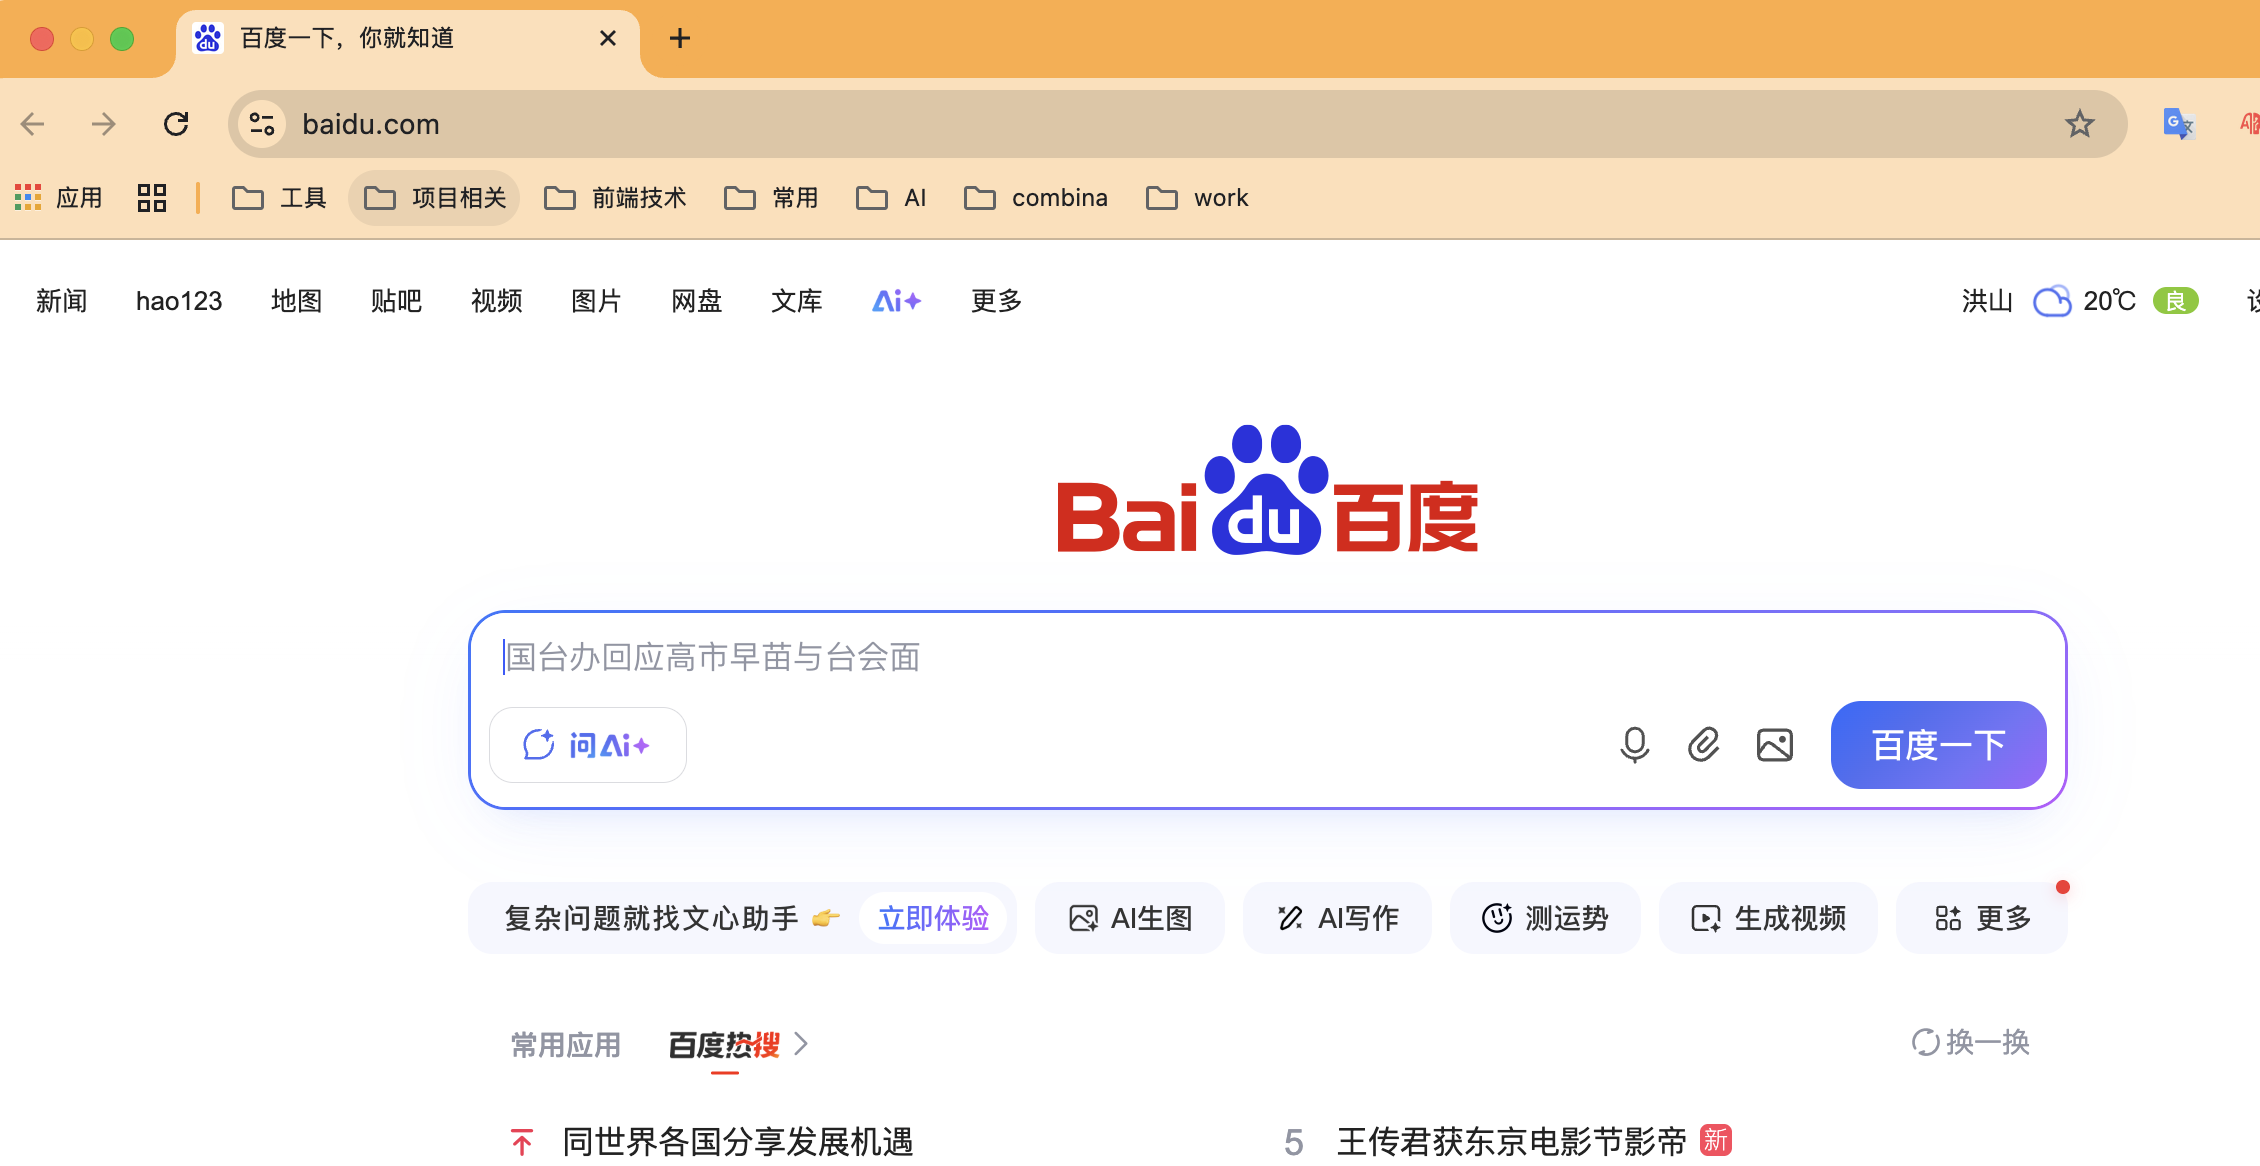Viewport: 2260px width, 1166px height.
Task: Click the 问Ai button in the search box
Action: (587, 745)
